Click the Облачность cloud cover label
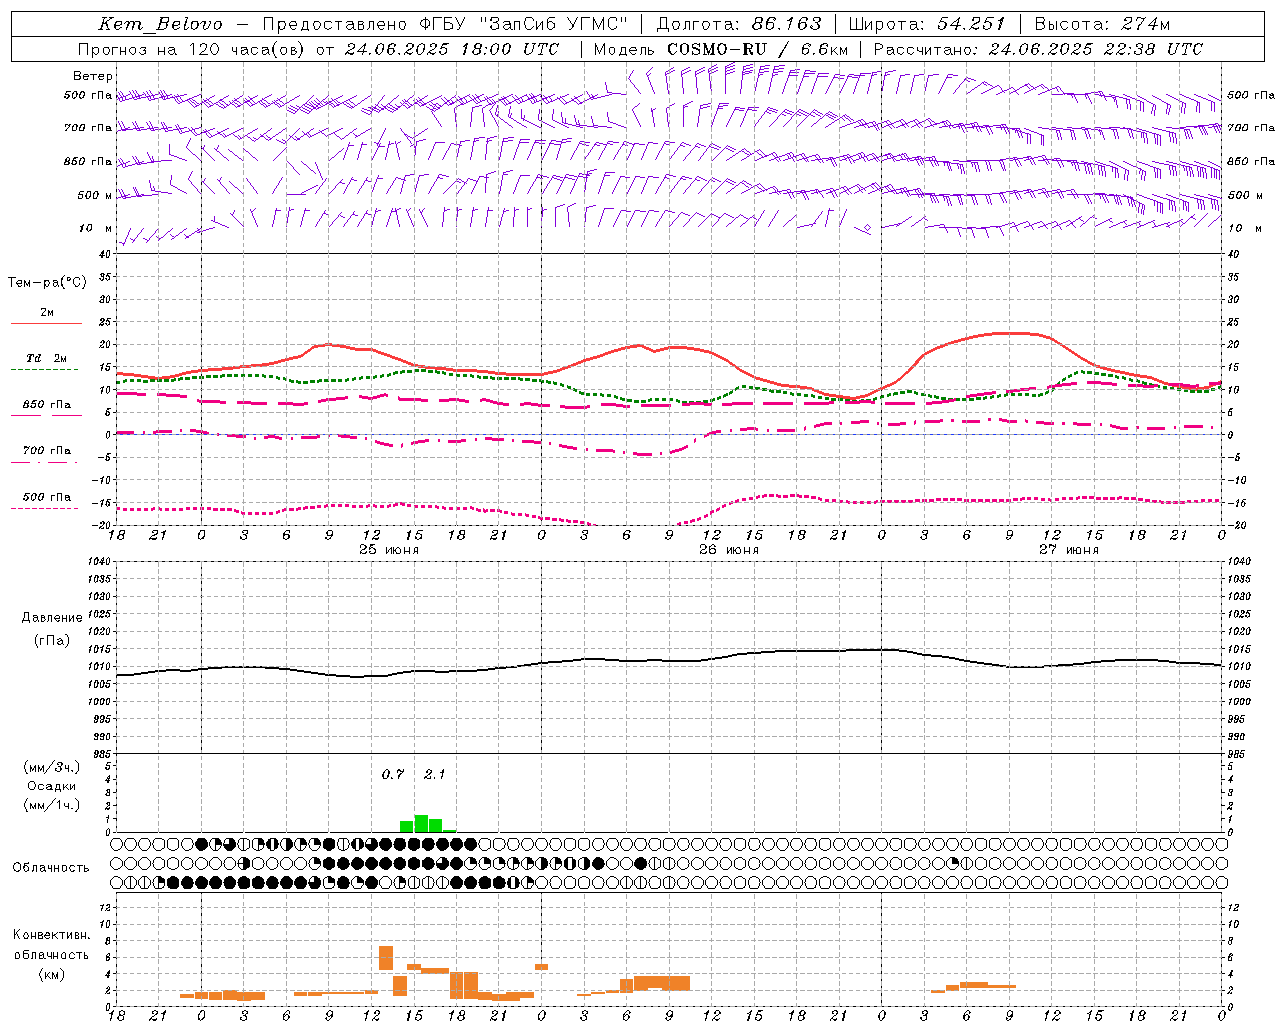The image size is (1280, 1024). tap(51, 868)
